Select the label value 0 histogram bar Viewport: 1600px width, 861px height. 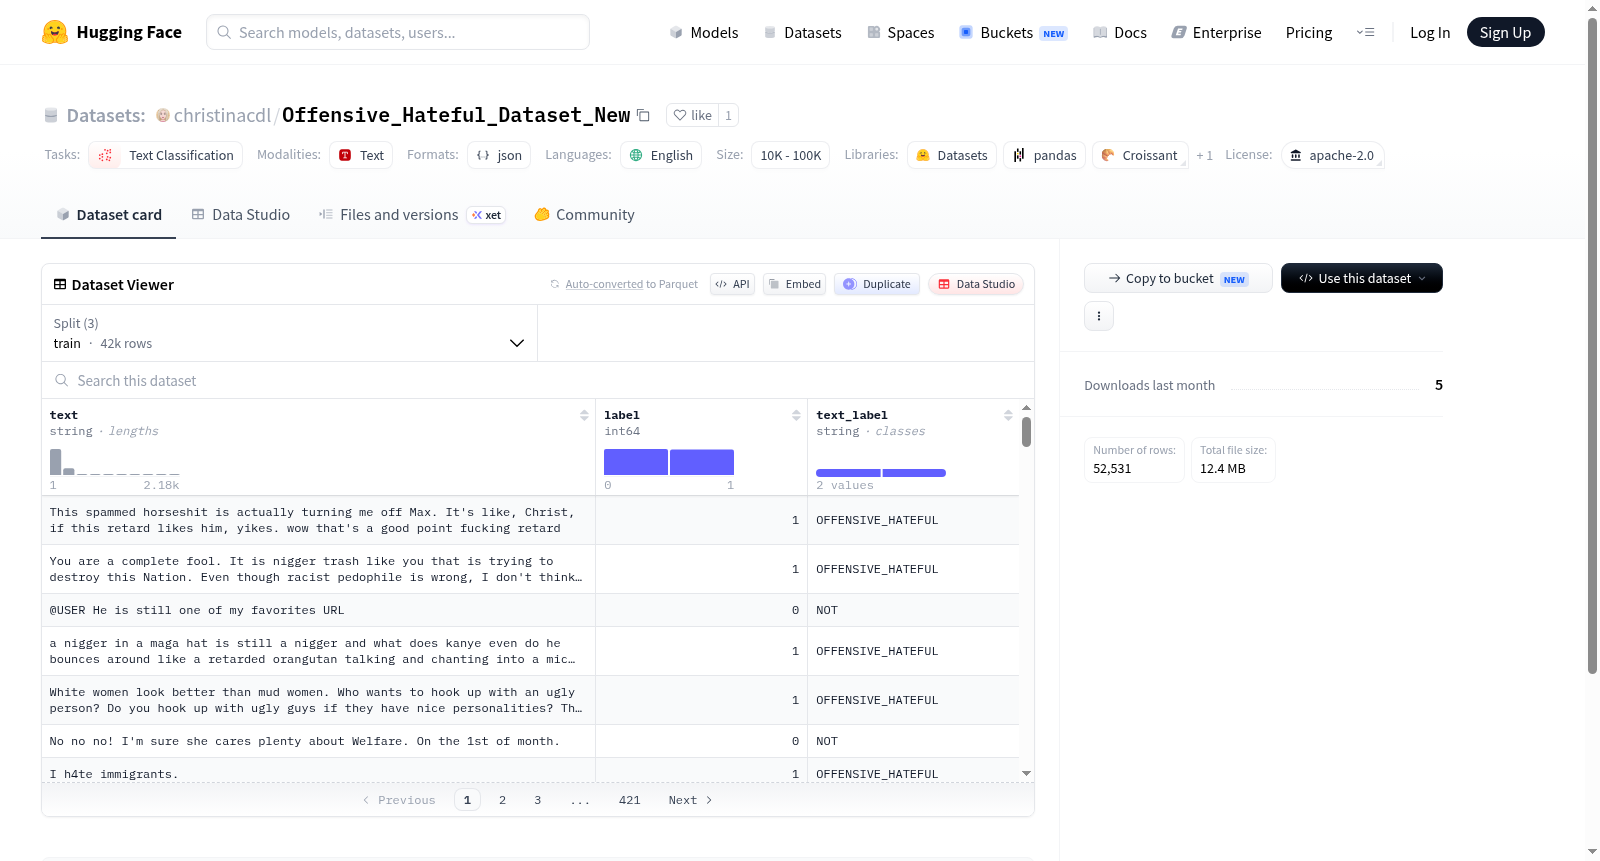coord(636,462)
